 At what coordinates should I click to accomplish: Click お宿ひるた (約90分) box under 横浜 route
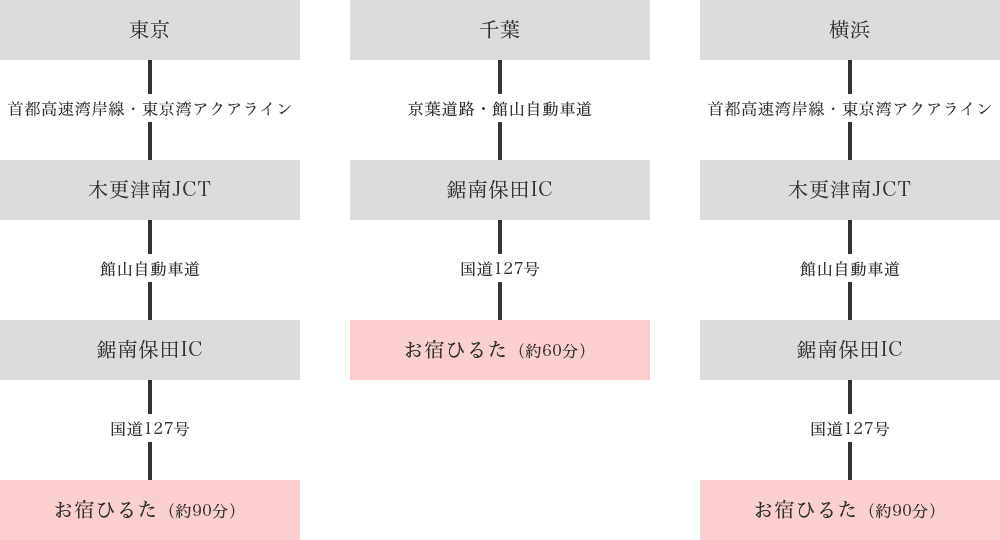tap(849, 510)
